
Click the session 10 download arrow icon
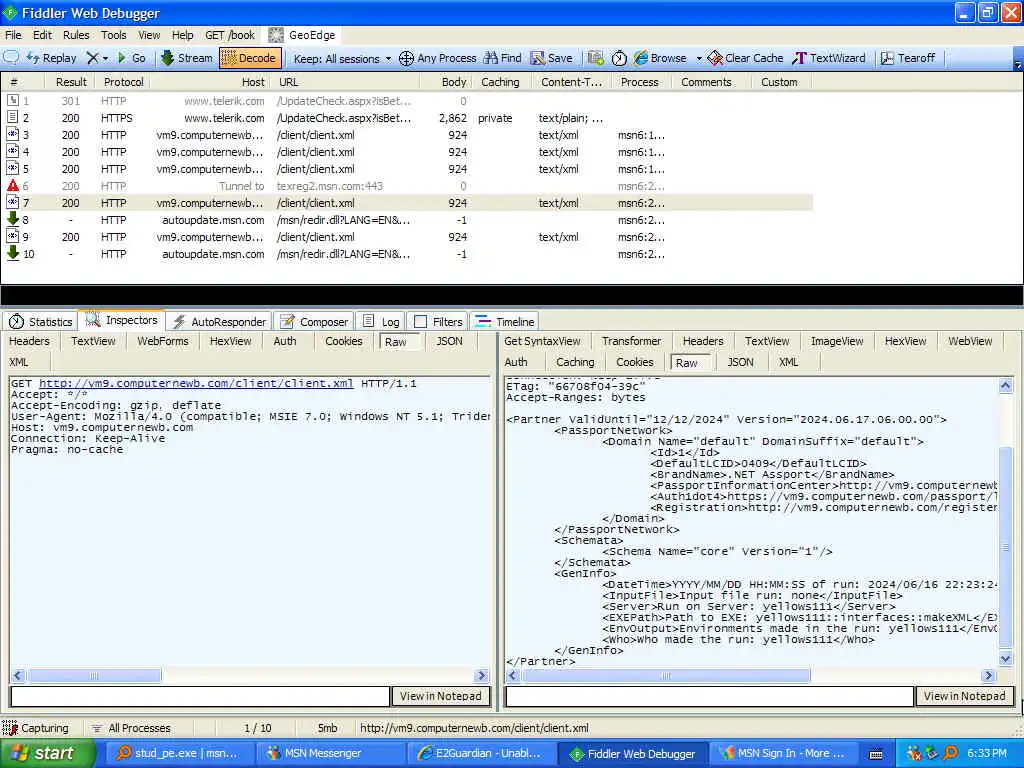tap(12, 253)
